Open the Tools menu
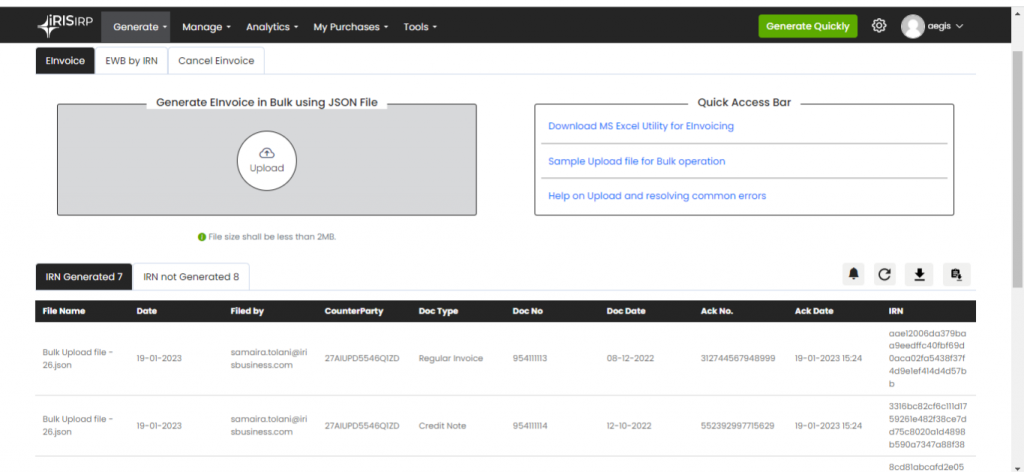 point(420,27)
